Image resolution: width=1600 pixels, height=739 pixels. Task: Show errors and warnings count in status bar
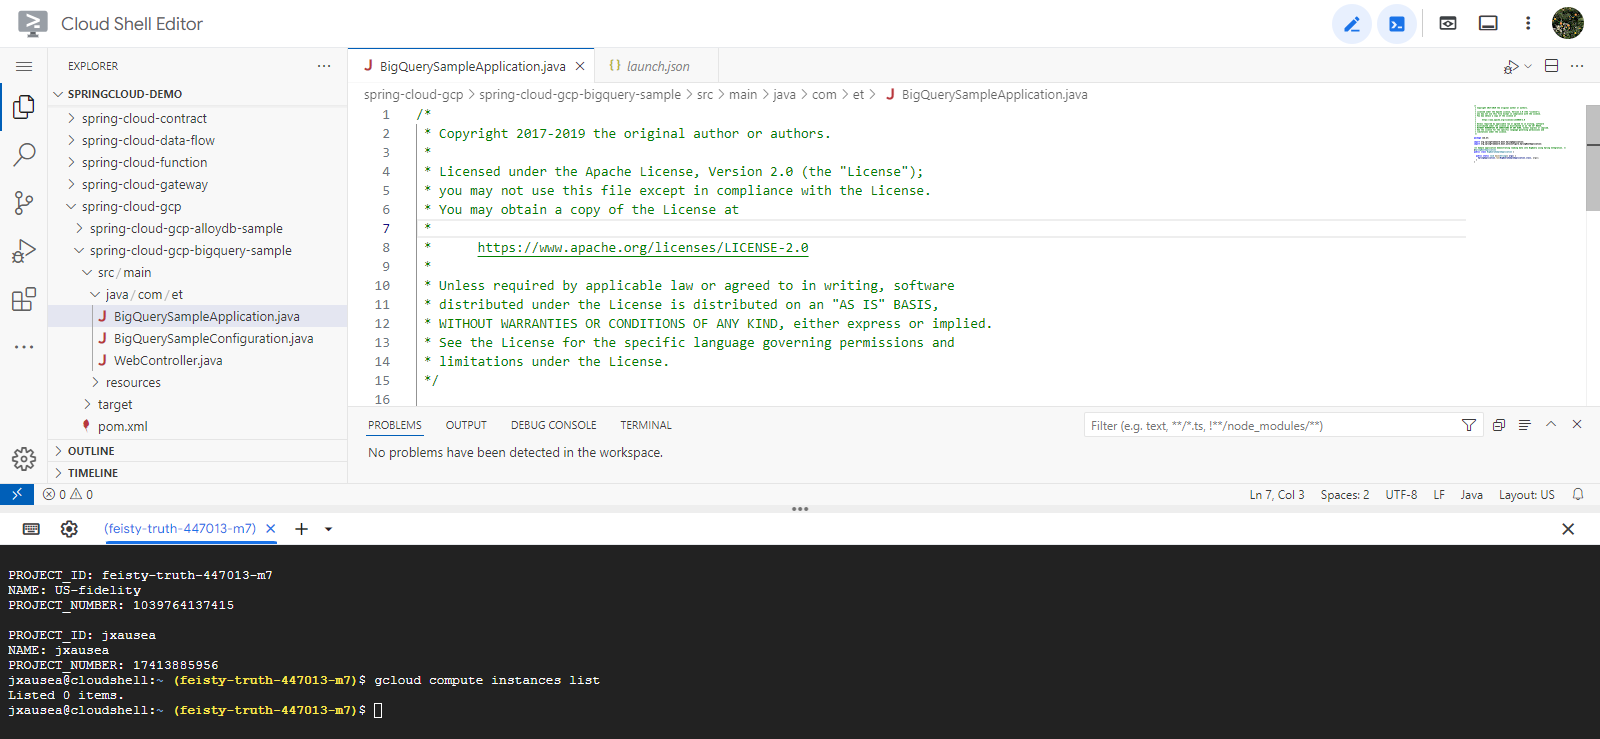[68, 494]
